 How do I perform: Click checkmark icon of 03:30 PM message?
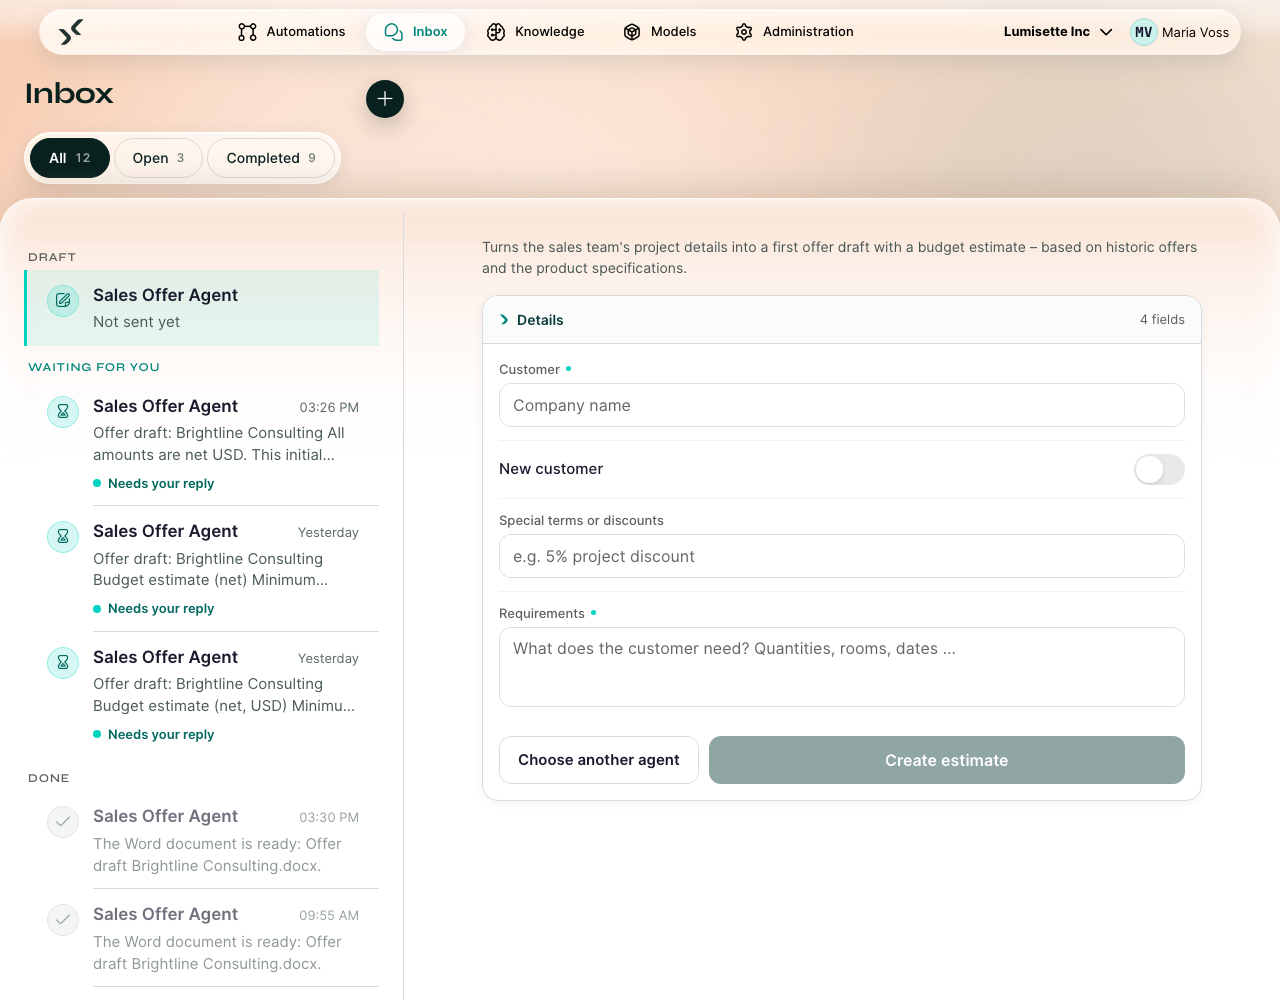click(x=63, y=822)
